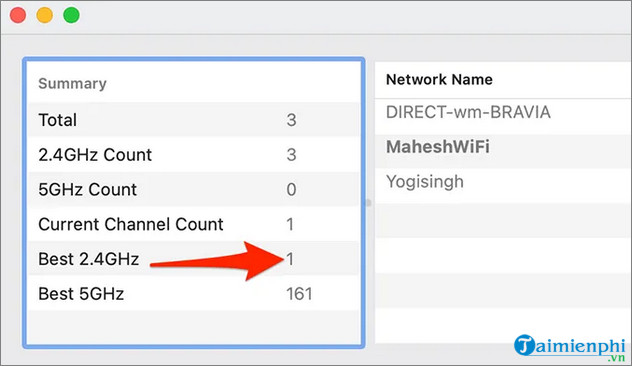Select the Best 2.4GHz row label

click(89, 259)
